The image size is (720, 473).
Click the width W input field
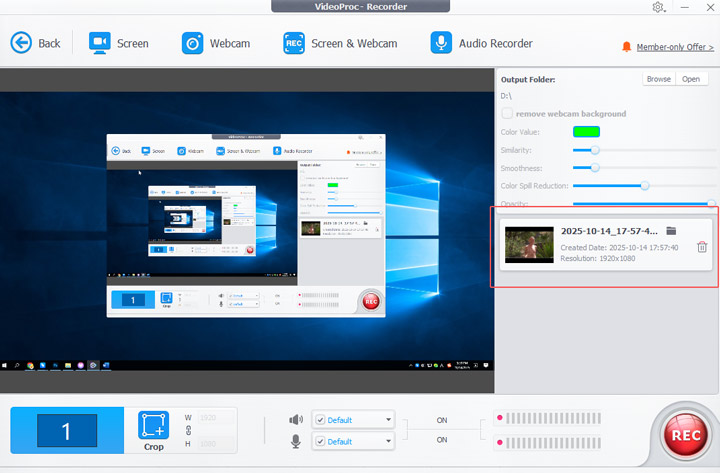216,417
